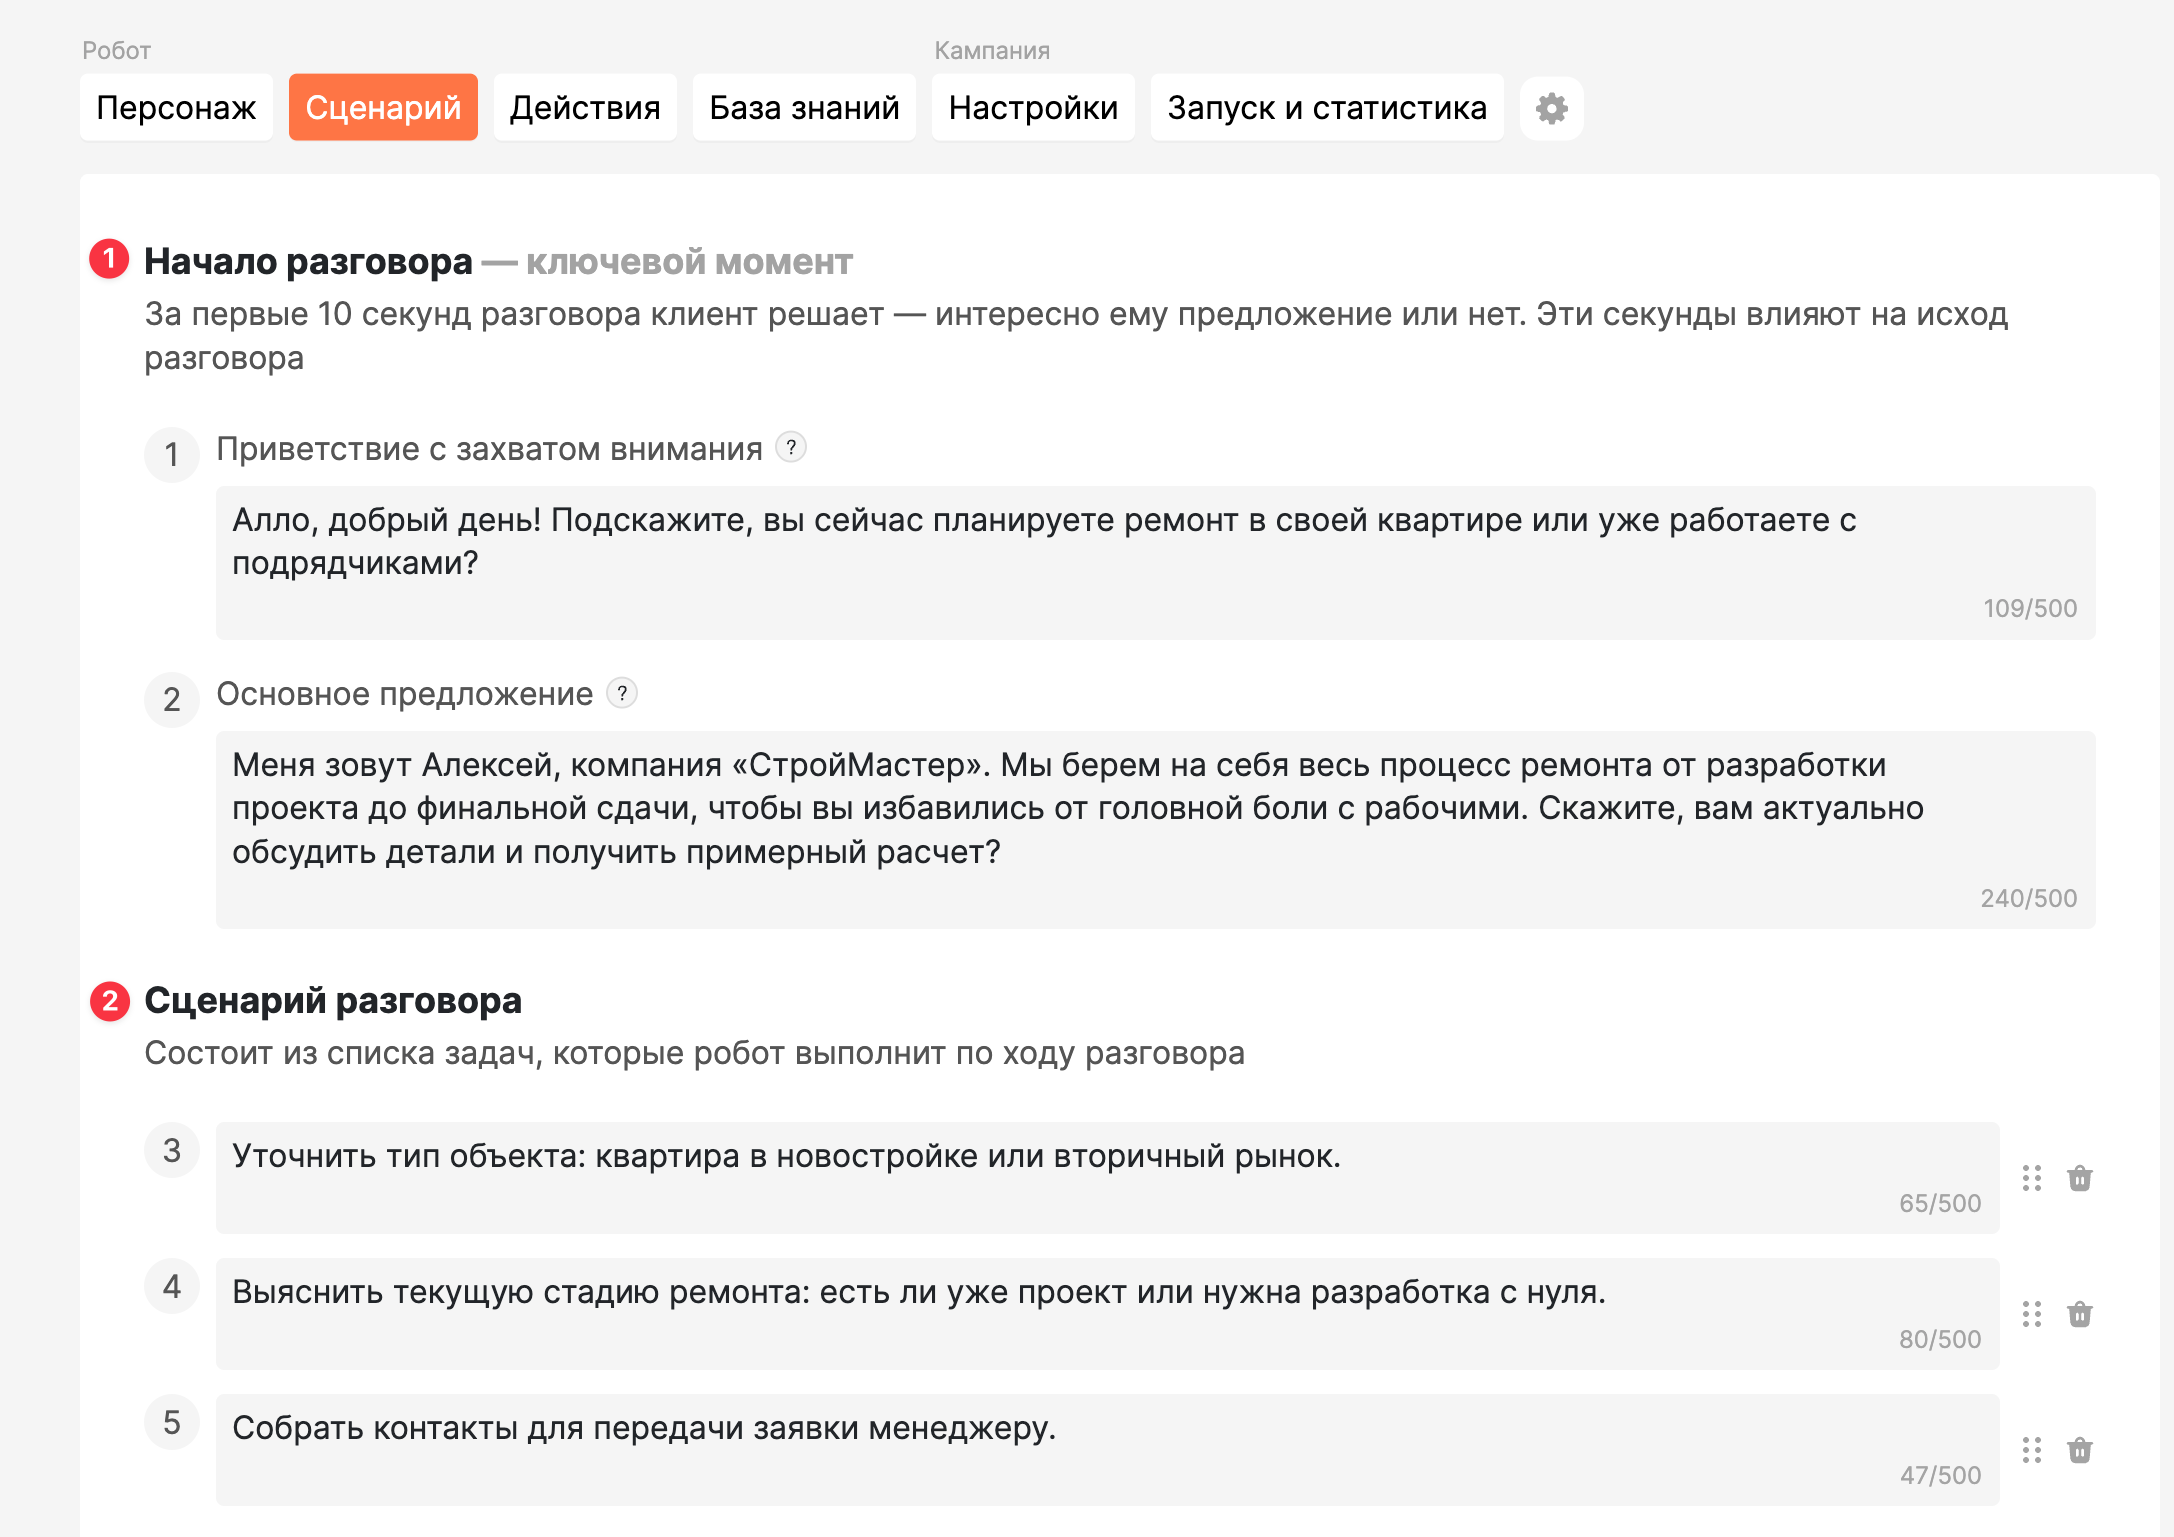The image size is (2174, 1537).
Task: Edit task 3 Уточнить тип объекта field
Action: point(1107,1178)
